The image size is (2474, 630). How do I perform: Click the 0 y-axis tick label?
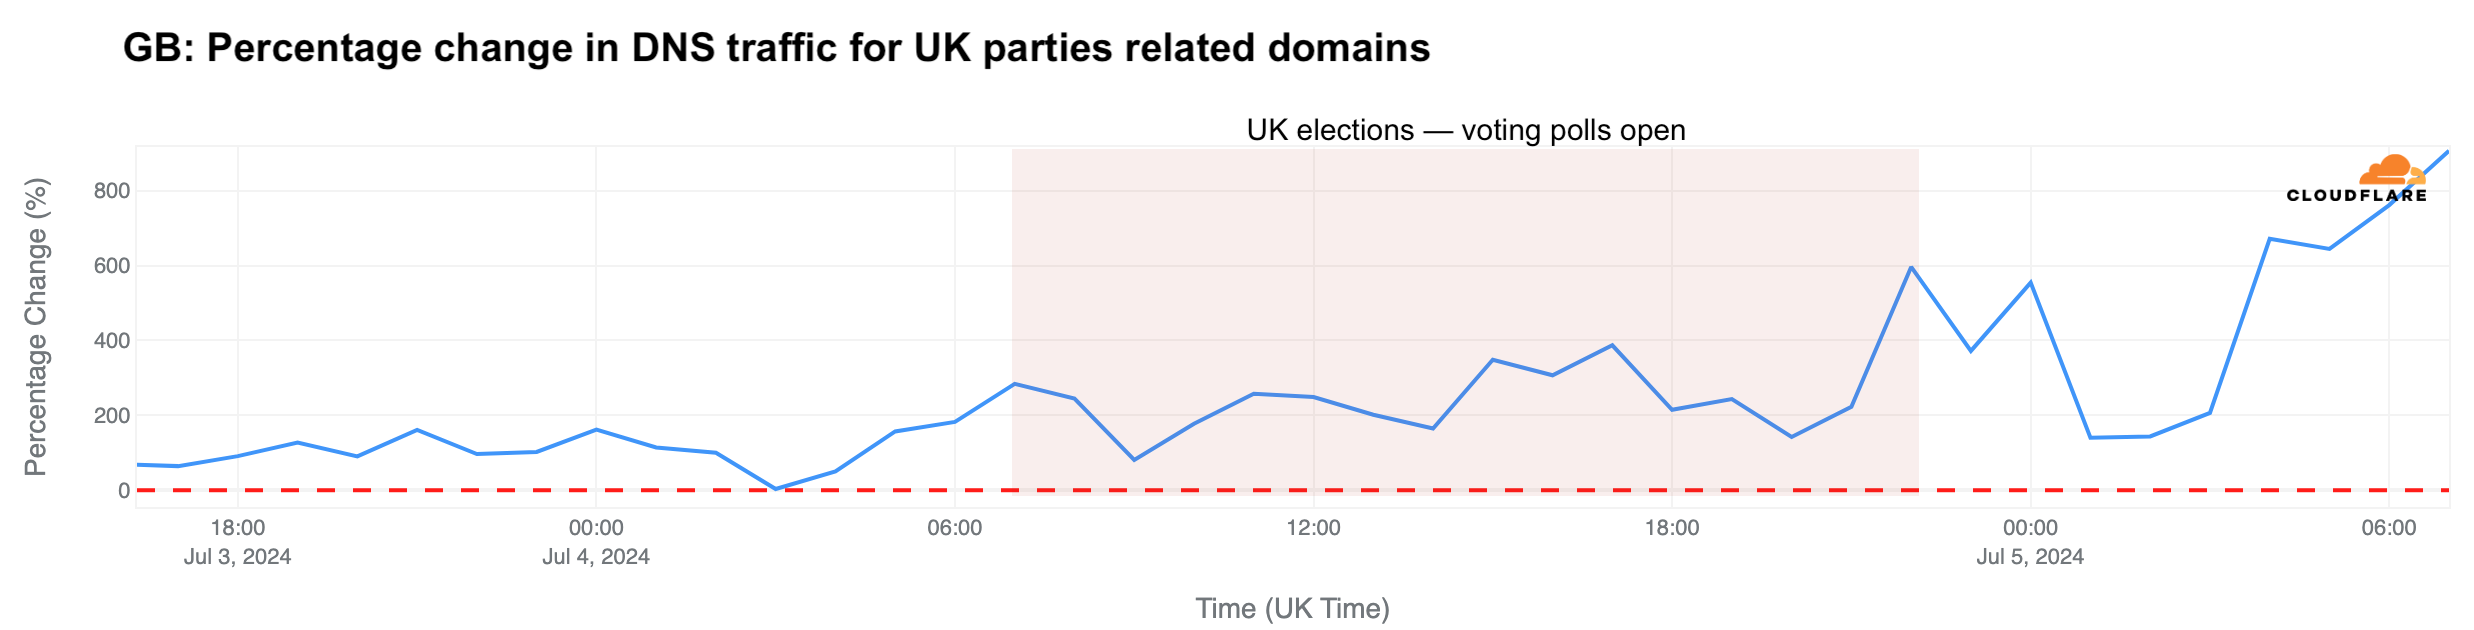pyautogui.click(x=123, y=490)
